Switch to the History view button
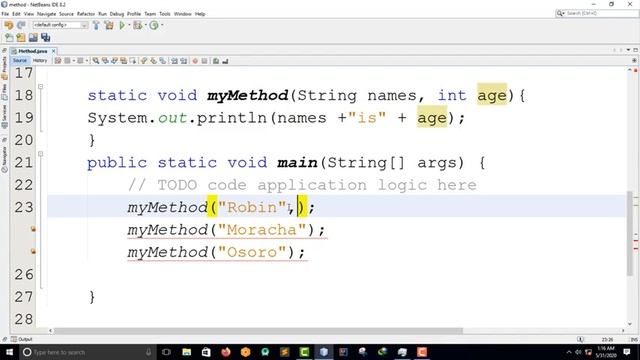Screen dimensions: 640x360 click(40, 60)
